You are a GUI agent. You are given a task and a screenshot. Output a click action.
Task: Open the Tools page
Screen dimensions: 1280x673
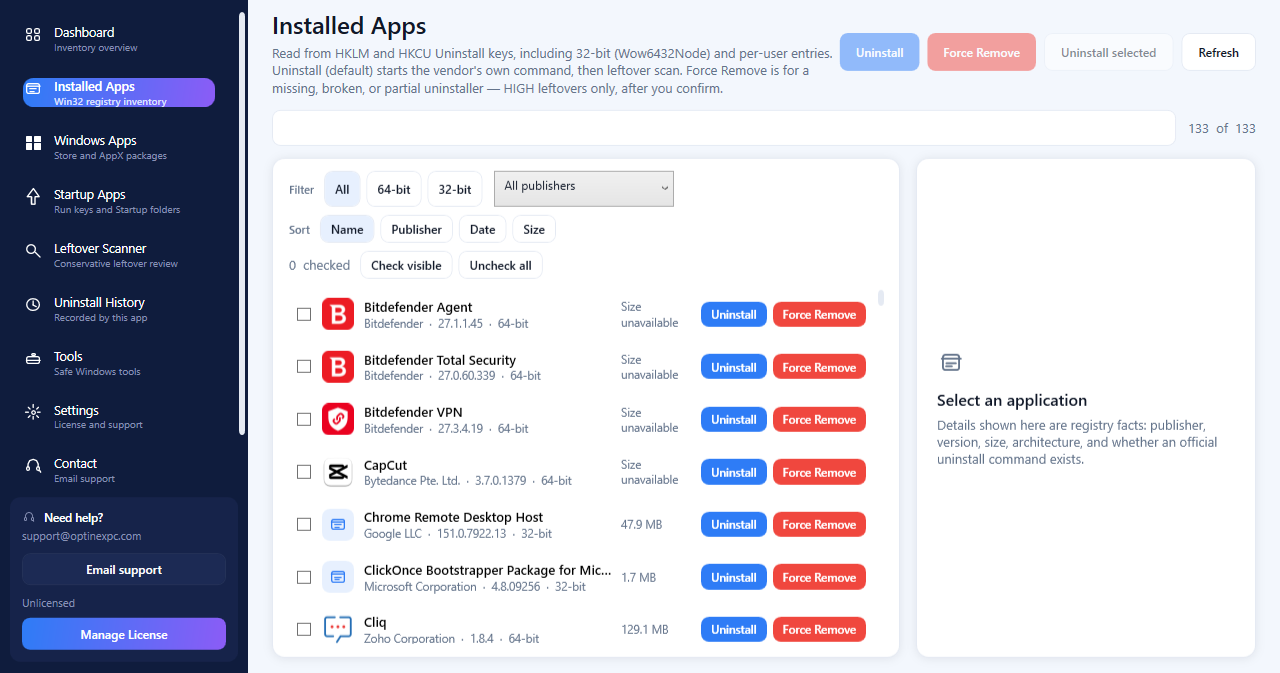click(119, 362)
